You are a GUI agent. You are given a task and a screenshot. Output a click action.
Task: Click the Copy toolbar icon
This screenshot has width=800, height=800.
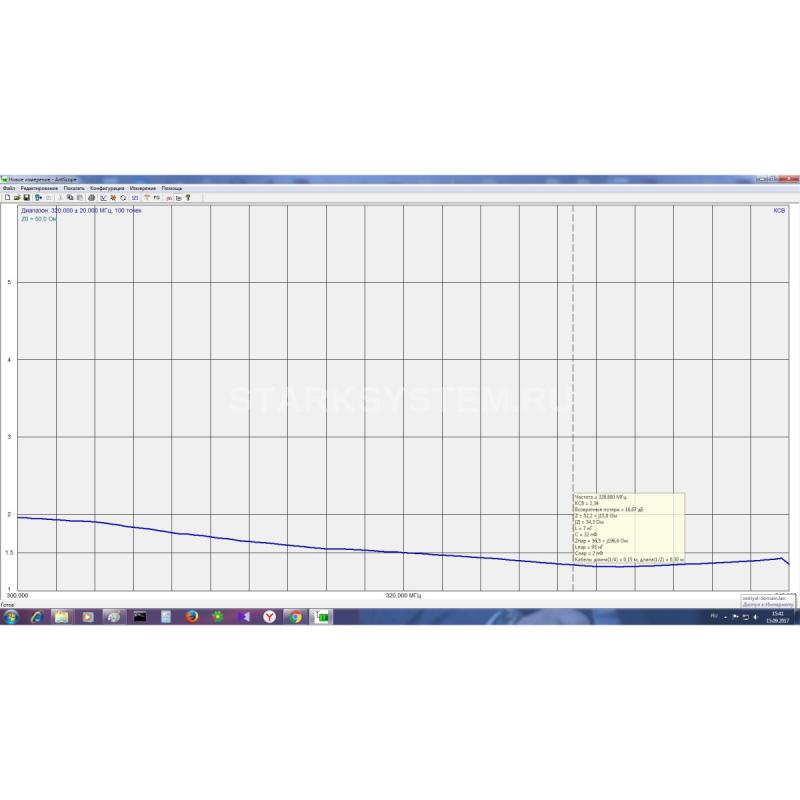point(70,197)
